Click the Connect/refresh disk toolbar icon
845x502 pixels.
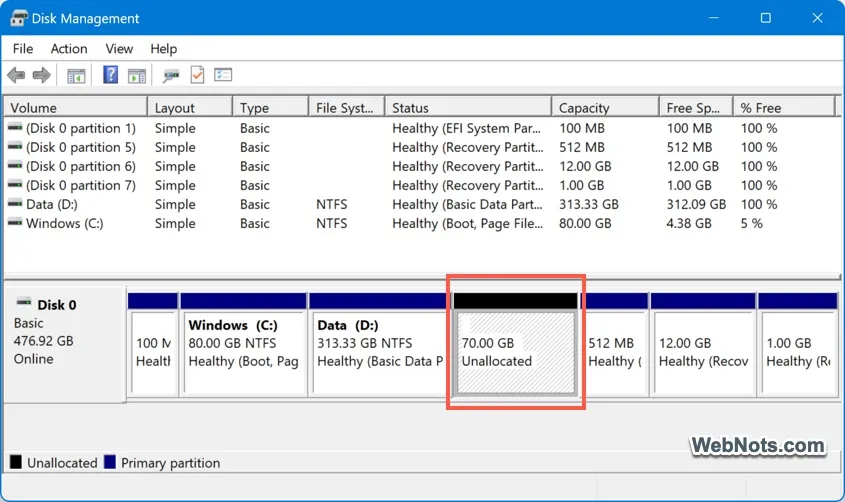point(171,76)
